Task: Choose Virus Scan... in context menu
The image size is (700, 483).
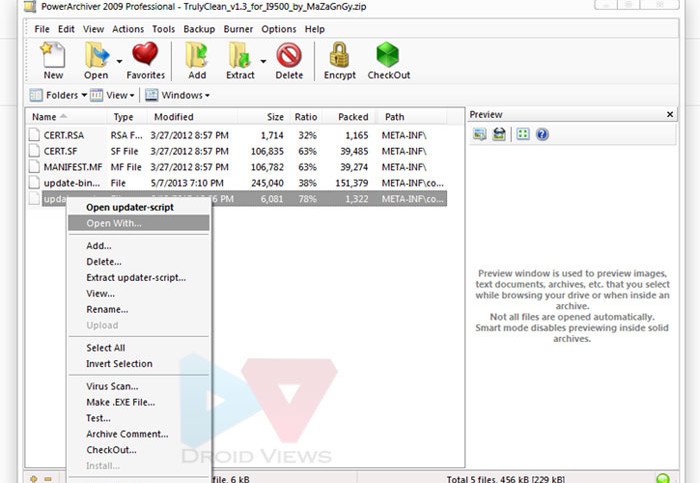Action: pyautogui.click(x=138, y=386)
